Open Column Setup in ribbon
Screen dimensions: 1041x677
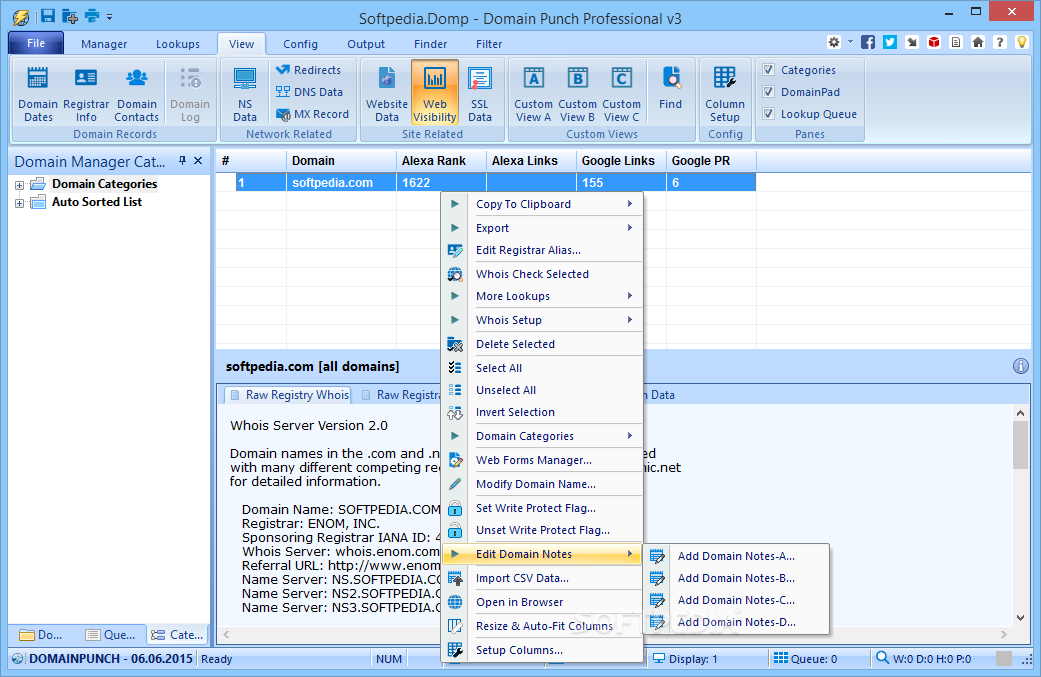(x=724, y=94)
